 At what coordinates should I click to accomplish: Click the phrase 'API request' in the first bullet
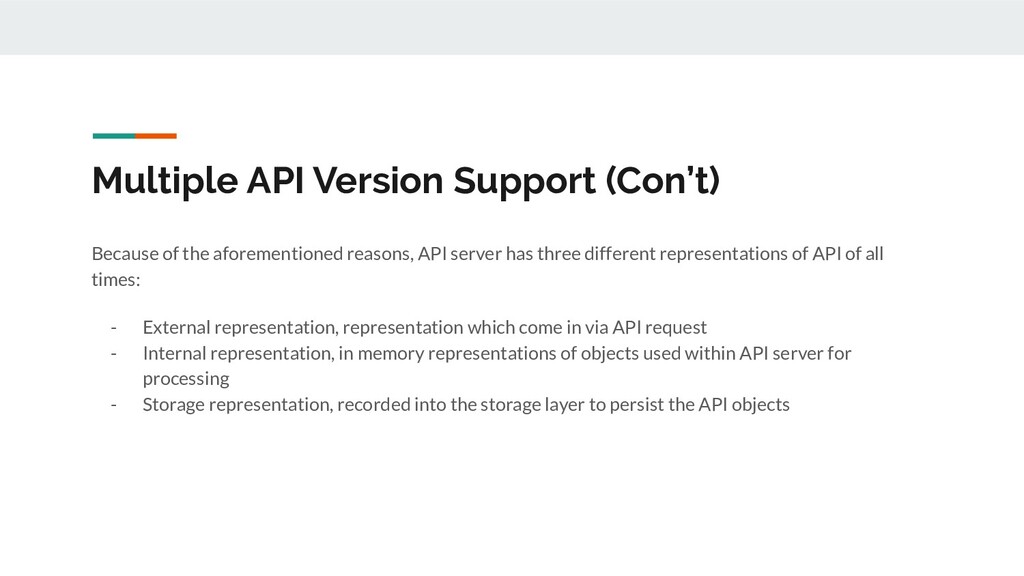[660, 327]
